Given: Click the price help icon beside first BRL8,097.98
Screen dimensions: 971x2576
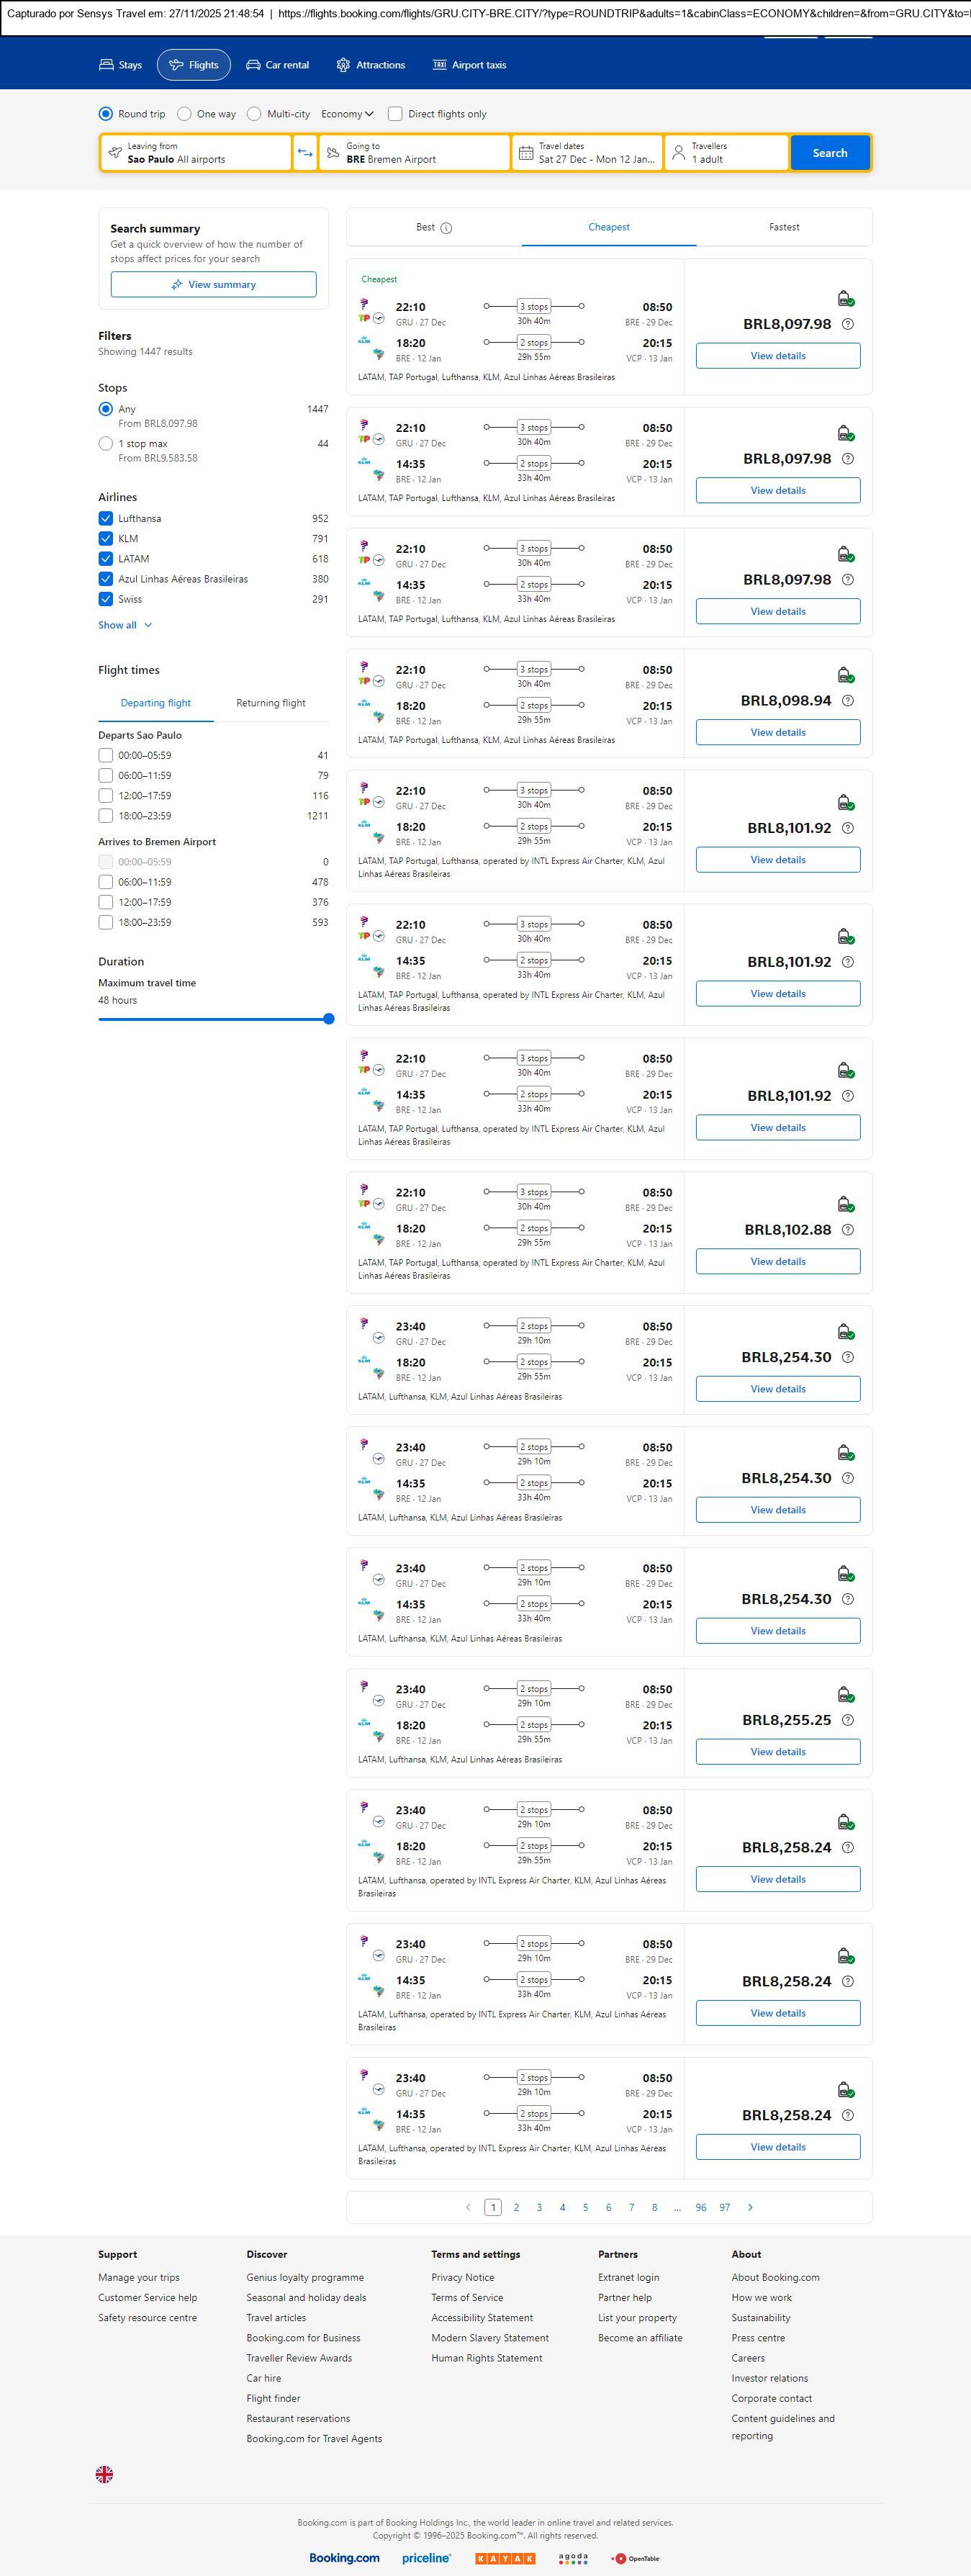Looking at the screenshot, I should point(848,324).
